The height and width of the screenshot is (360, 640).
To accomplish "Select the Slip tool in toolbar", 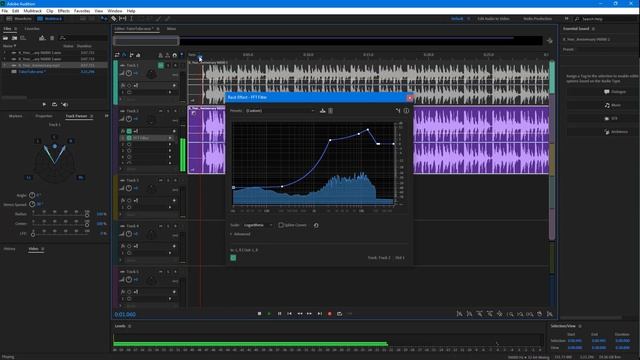I will click(122, 19).
